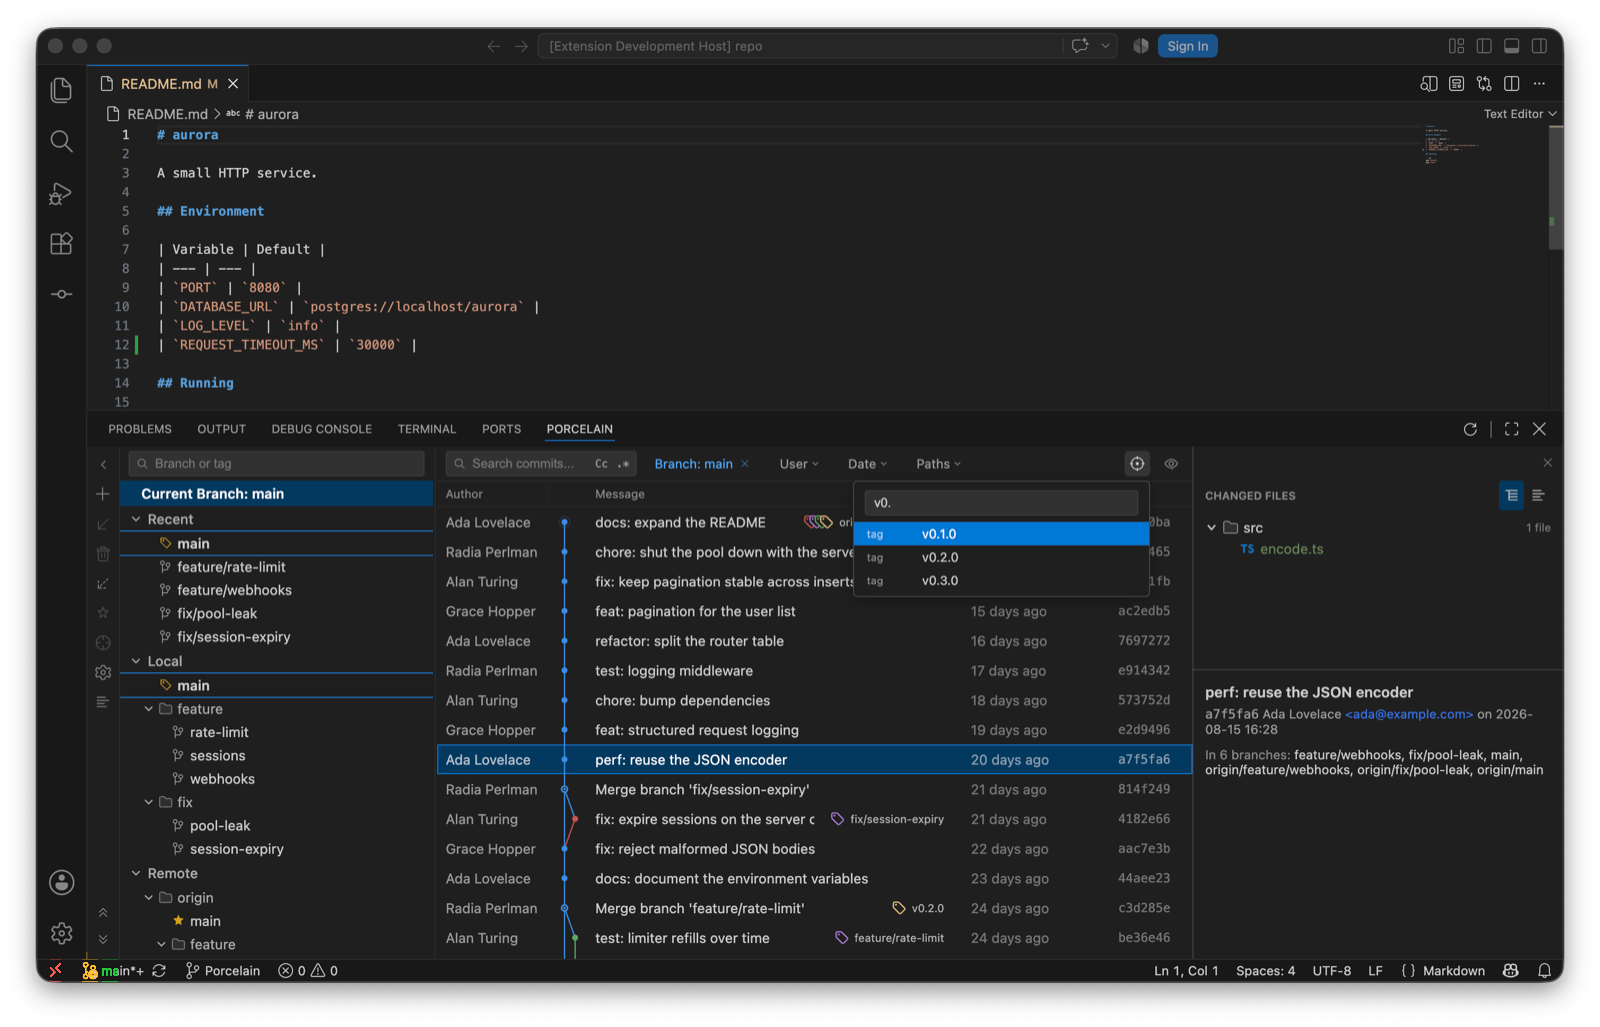Select tag v0.2.0 from suggestion list
This screenshot has height=1027, width=1600.
1001,558
